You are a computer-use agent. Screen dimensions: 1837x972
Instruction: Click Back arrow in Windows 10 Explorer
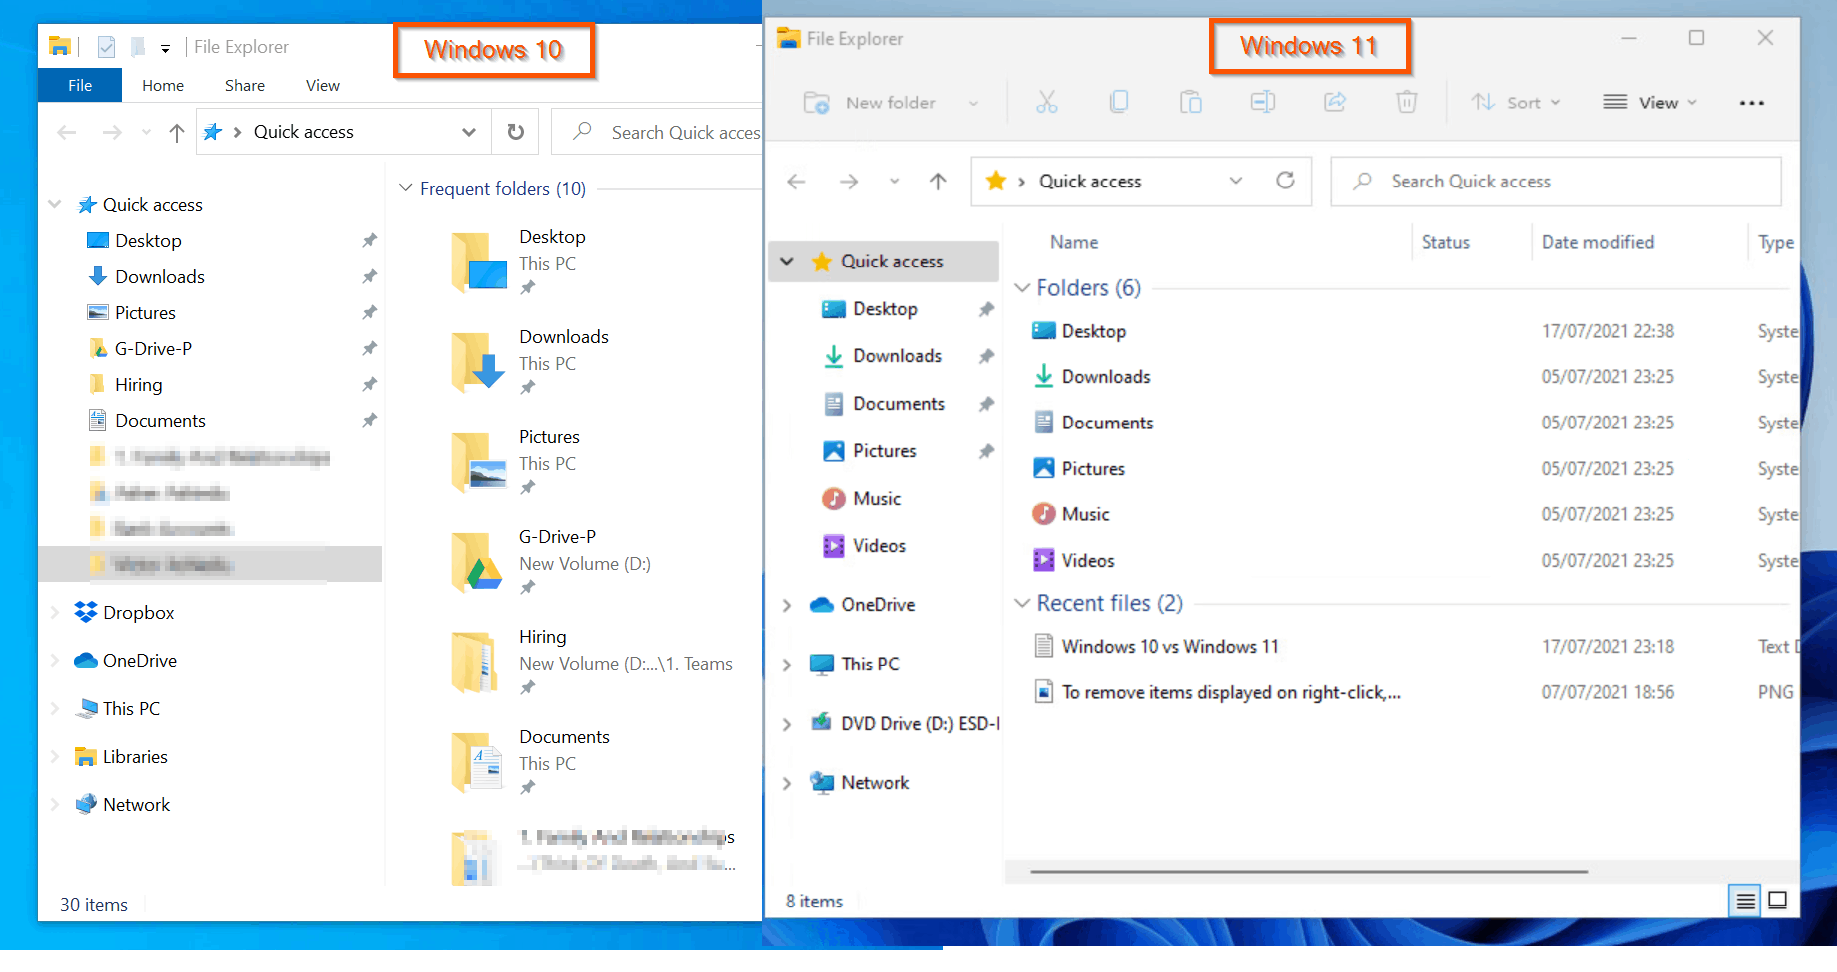67,132
